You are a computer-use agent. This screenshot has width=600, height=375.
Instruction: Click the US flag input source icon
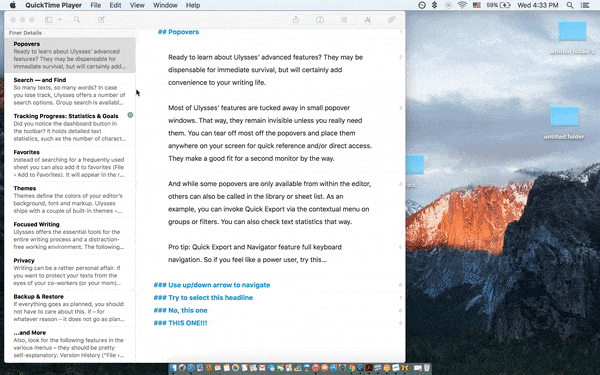tap(477, 5)
